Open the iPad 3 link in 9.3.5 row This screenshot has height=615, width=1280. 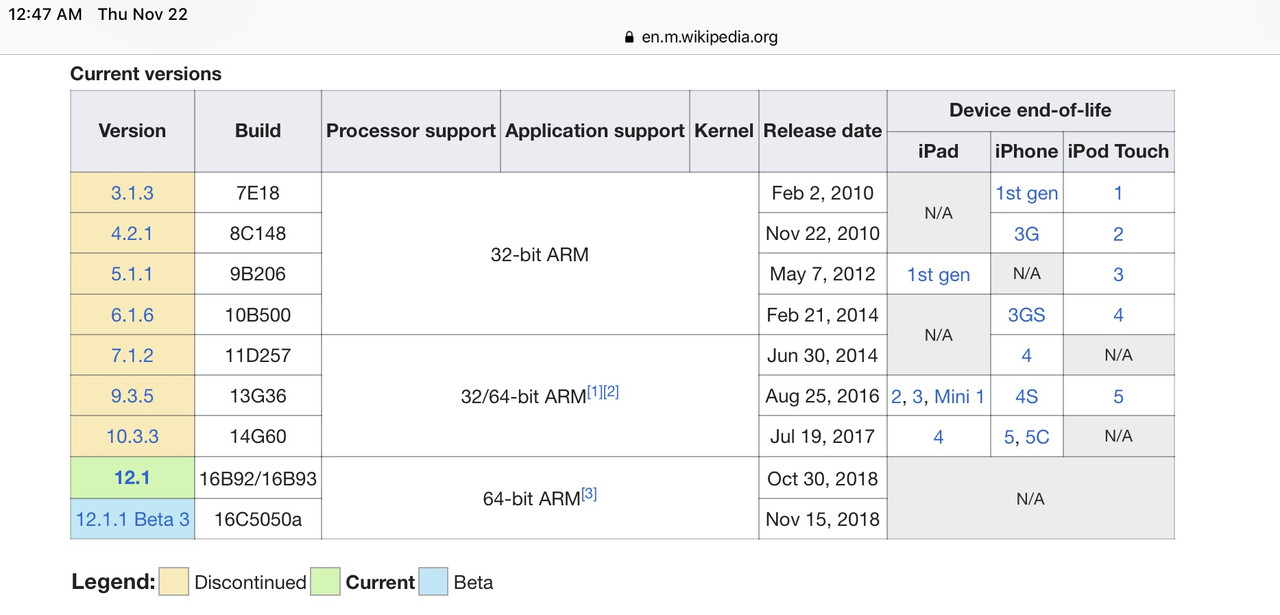917,396
